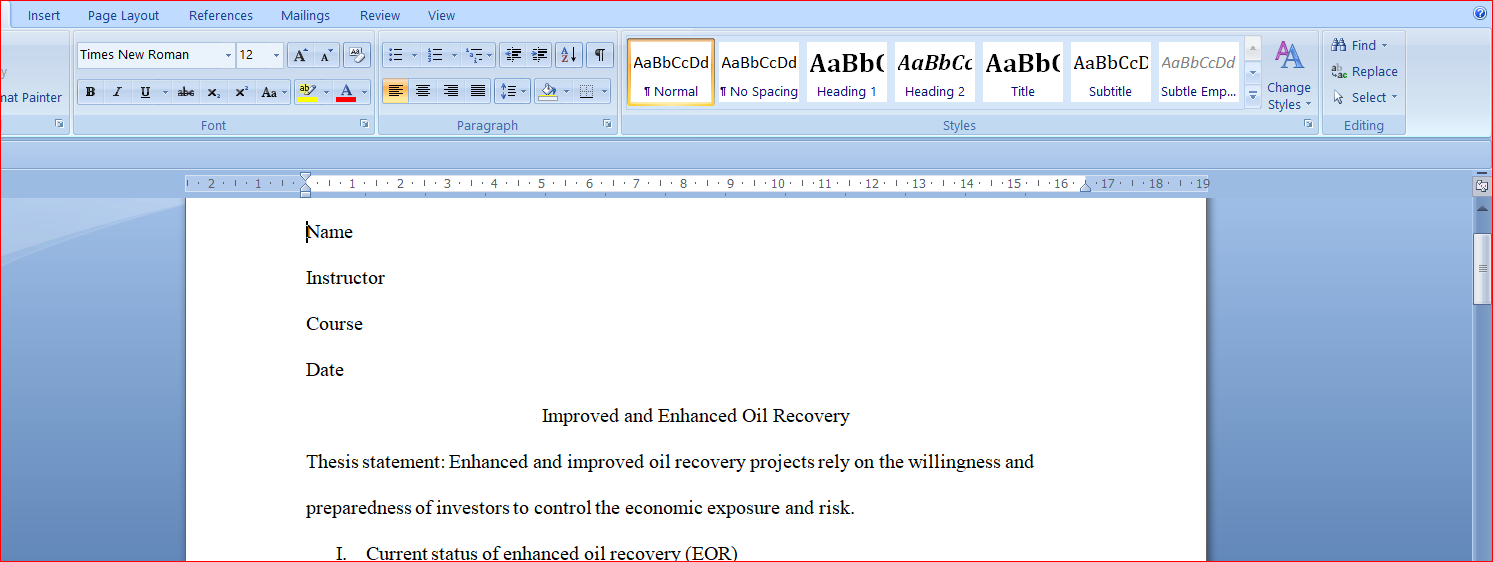Open the Select menu button
Image resolution: width=1493 pixels, height=562 pixels.
[1365, 97]
